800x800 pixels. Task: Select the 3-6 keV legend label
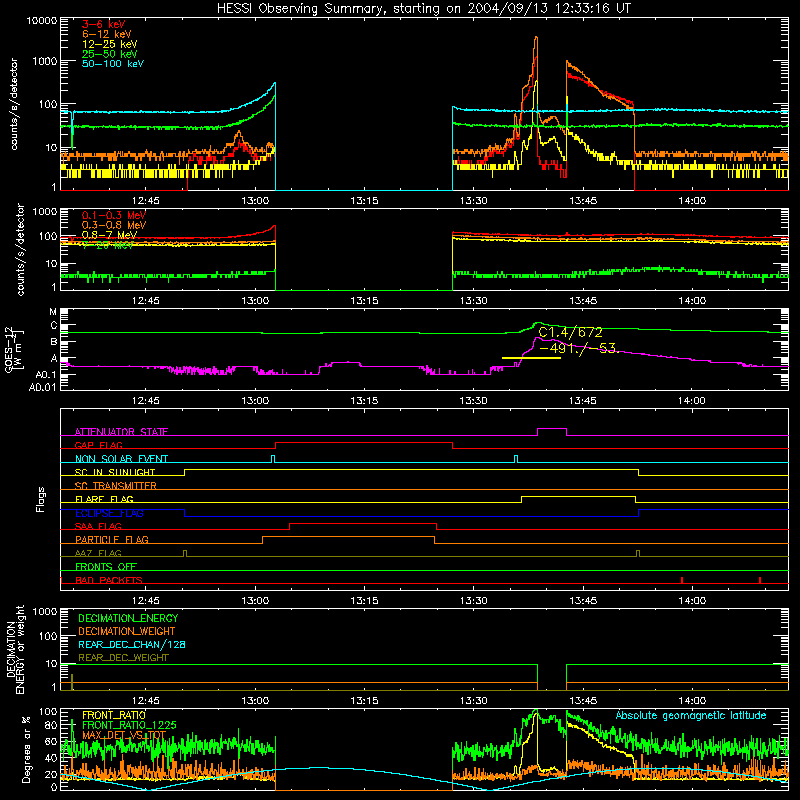(104, 24)
